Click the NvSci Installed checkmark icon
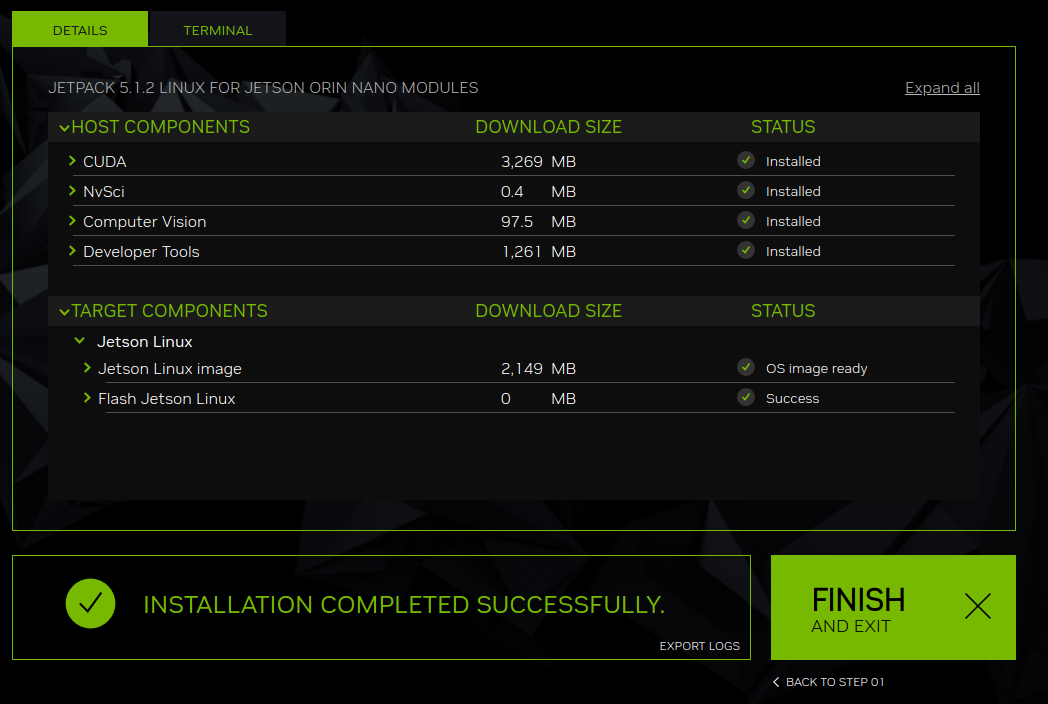This screenshot has width=1048, height=704. point(746,191)
